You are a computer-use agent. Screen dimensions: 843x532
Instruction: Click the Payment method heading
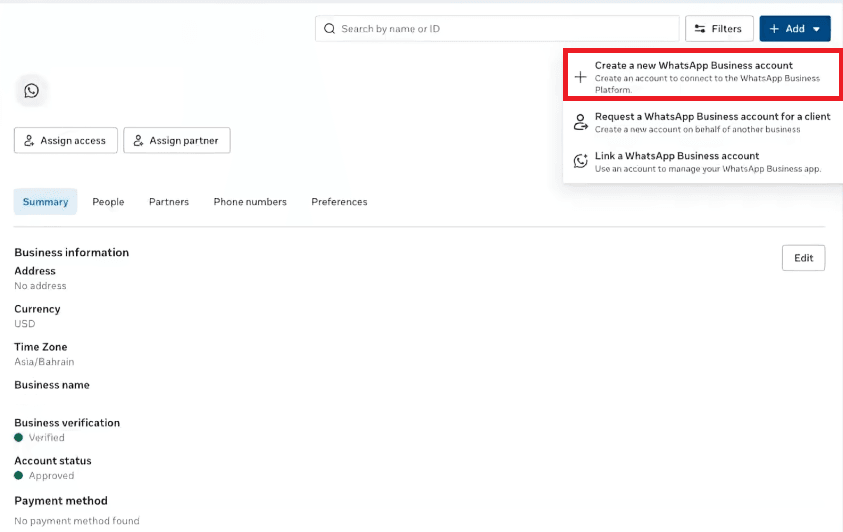pyautogui.click(x=61, y=501)
